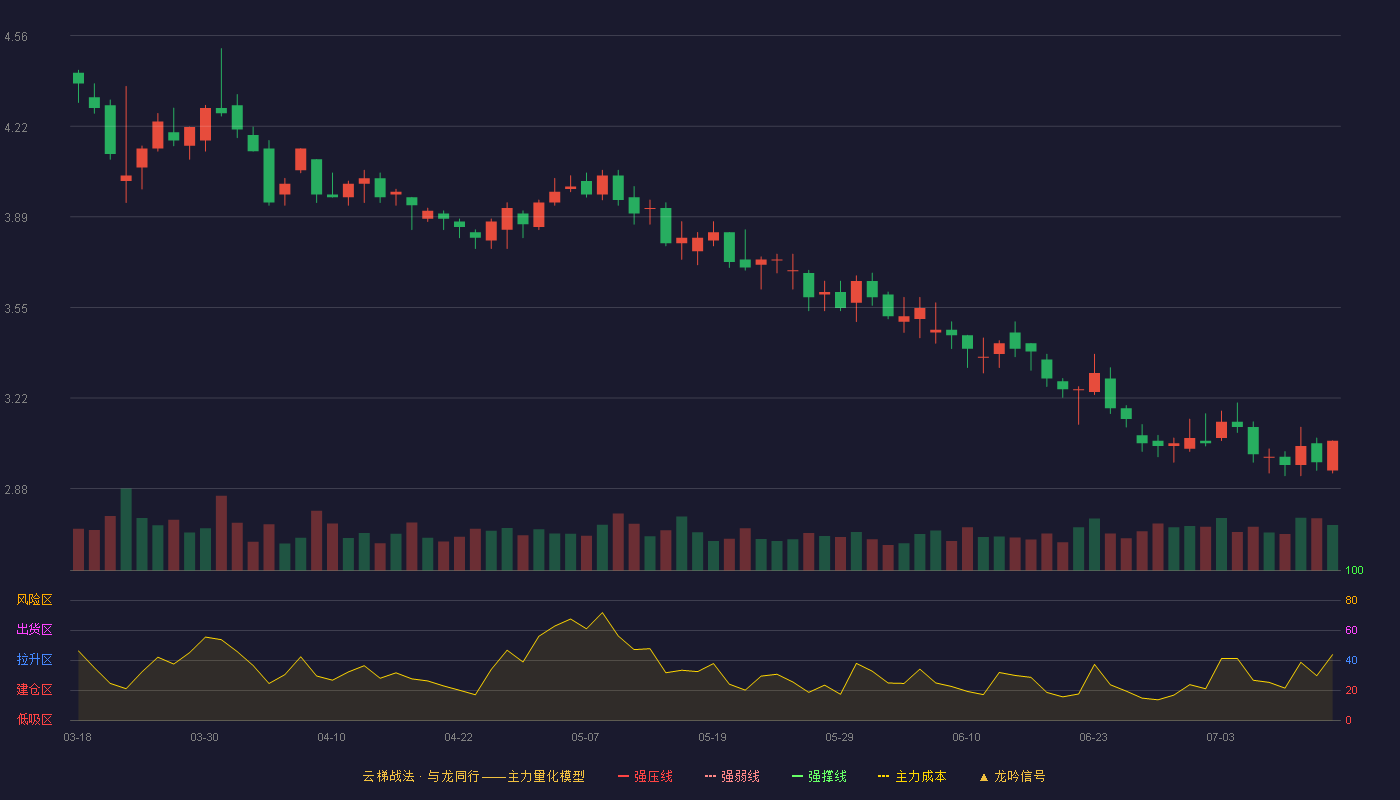Viewport: 1400px width, 800px height.
Task: Click the yellow triangle 龙吟信号 icon
Action: pos(983,776)
